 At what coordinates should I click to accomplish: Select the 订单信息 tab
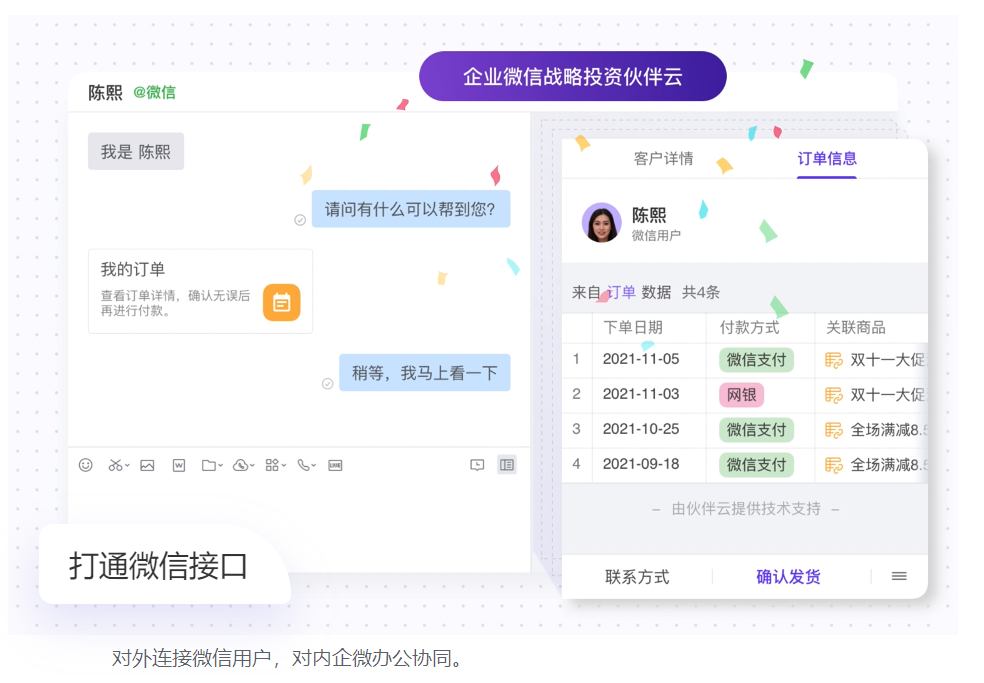click(x=826, y=159)
